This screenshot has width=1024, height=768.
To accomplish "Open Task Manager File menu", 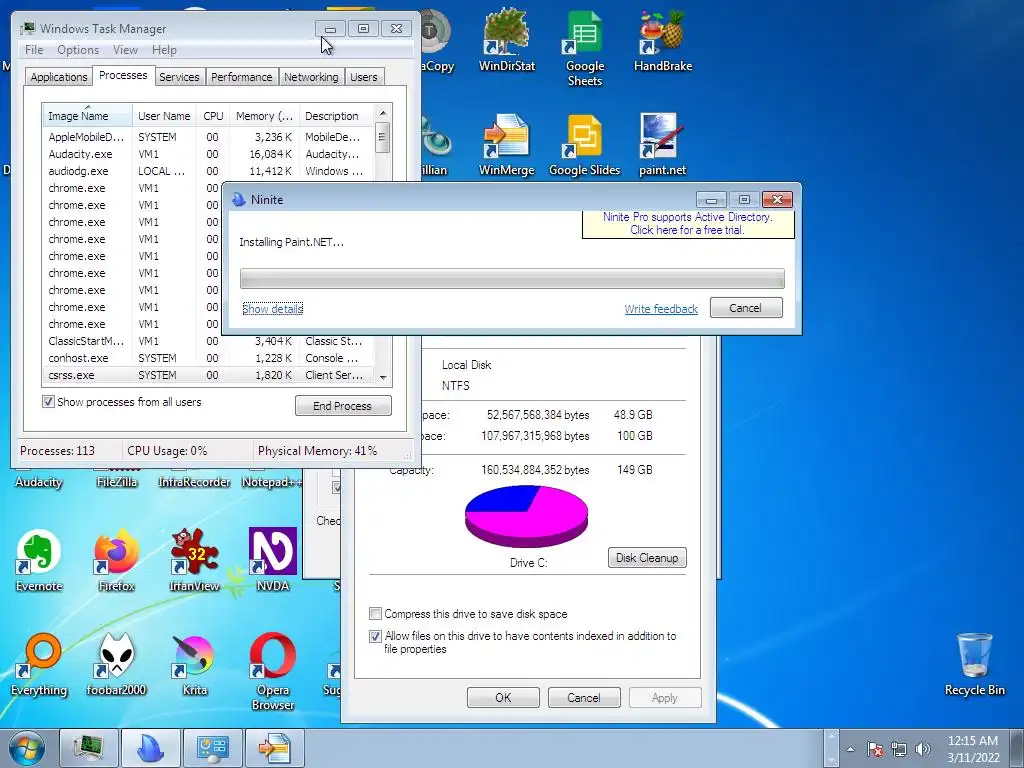I will (34, 50).
